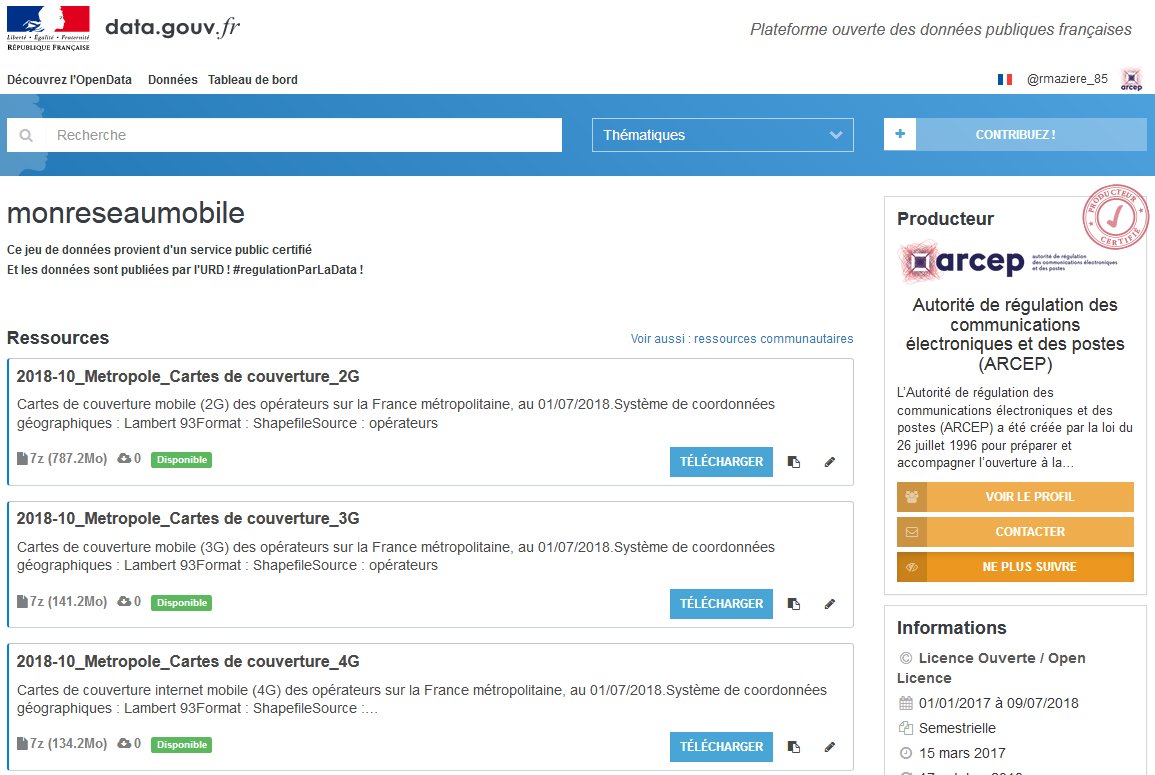Click the download count icon of 2G resource
This screenshot has width=1155, height=775.
click(124, 458)
